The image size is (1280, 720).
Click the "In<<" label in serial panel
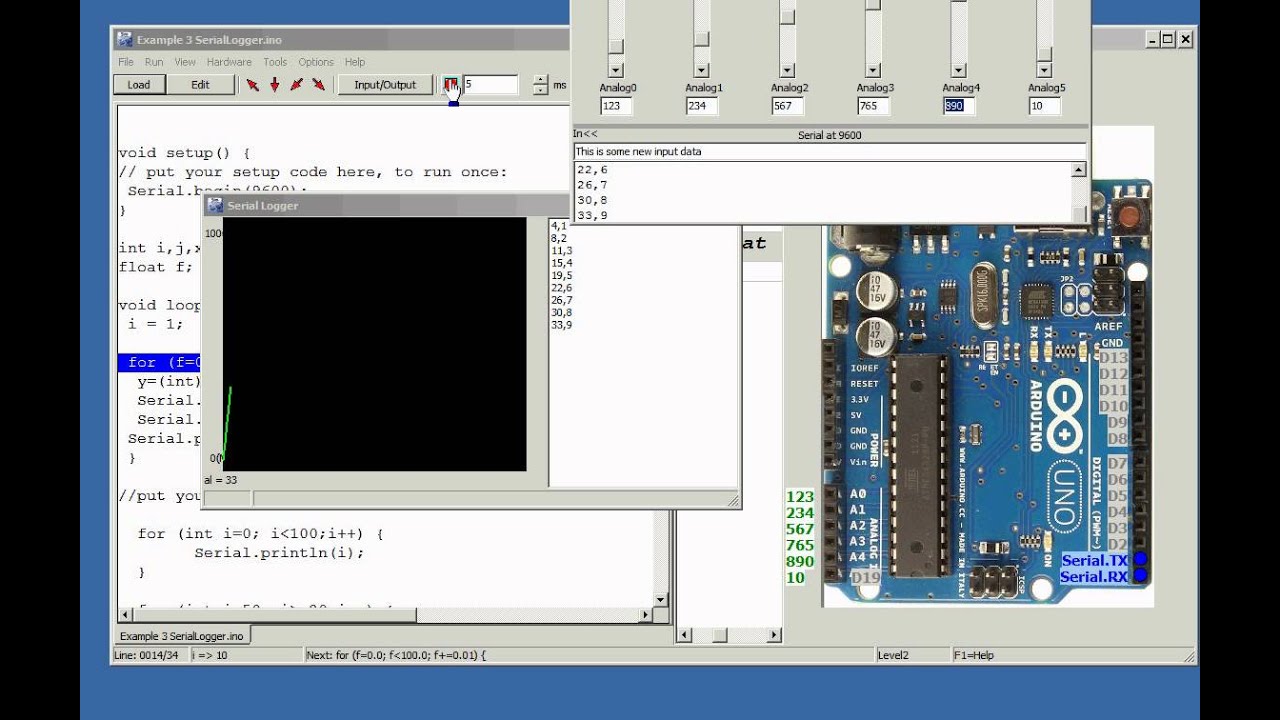(585, 134)
